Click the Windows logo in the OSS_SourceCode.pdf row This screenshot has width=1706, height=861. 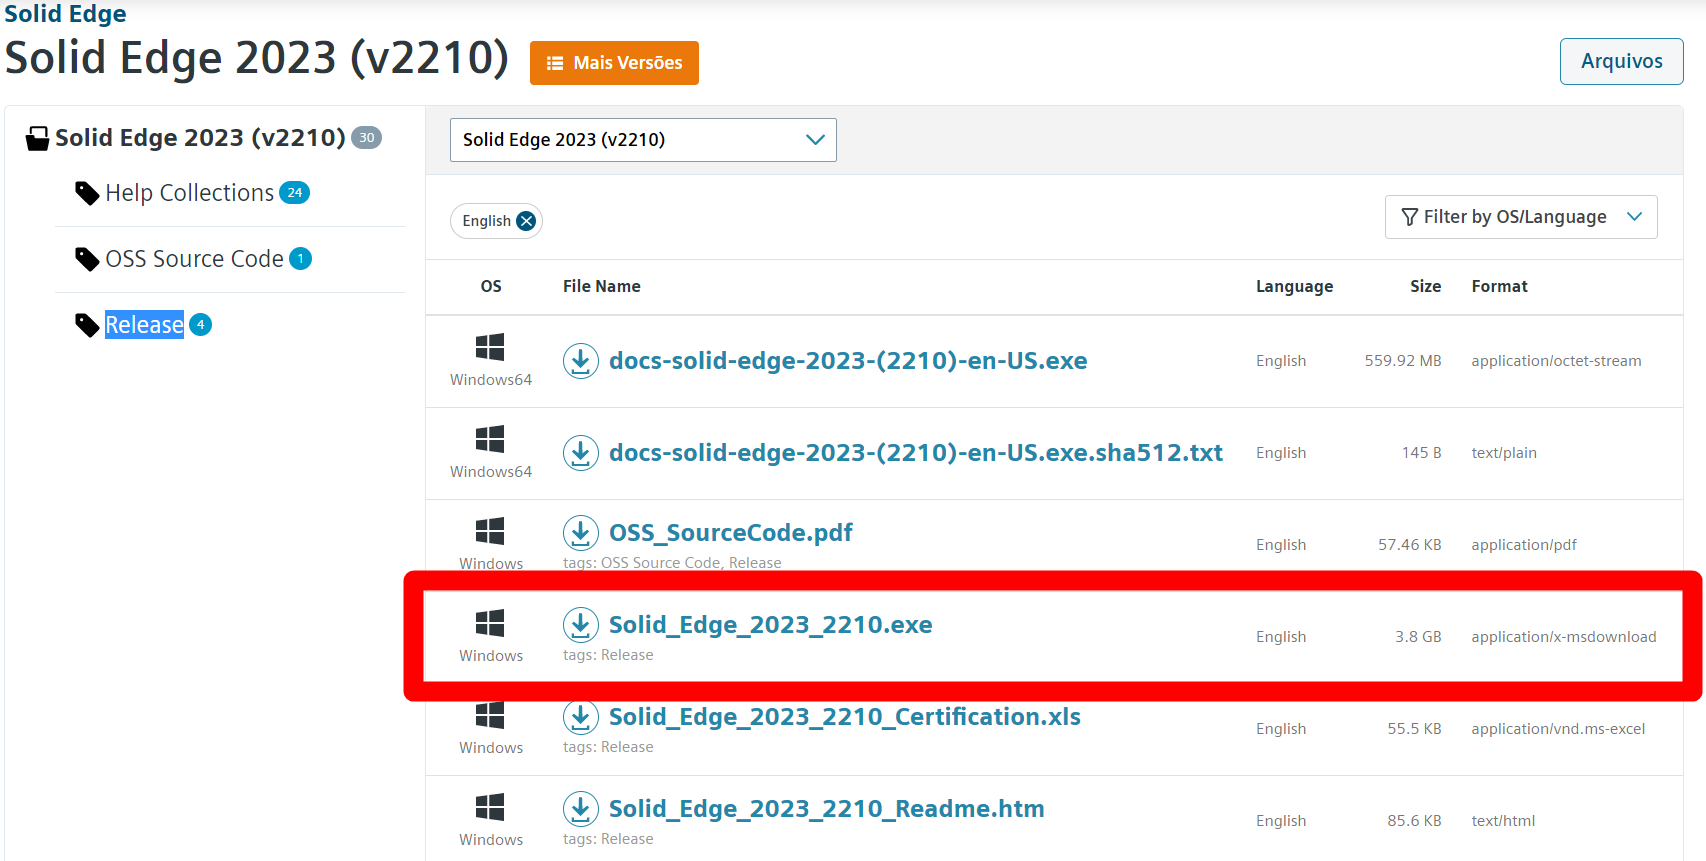tap(490, 531)
